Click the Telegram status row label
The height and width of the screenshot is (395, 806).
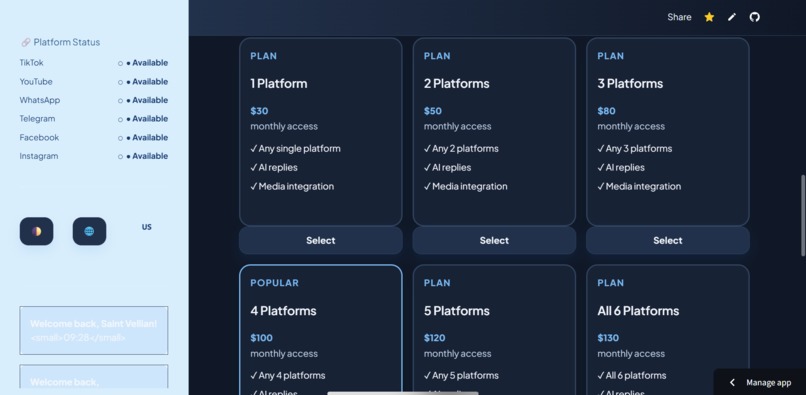37,118
